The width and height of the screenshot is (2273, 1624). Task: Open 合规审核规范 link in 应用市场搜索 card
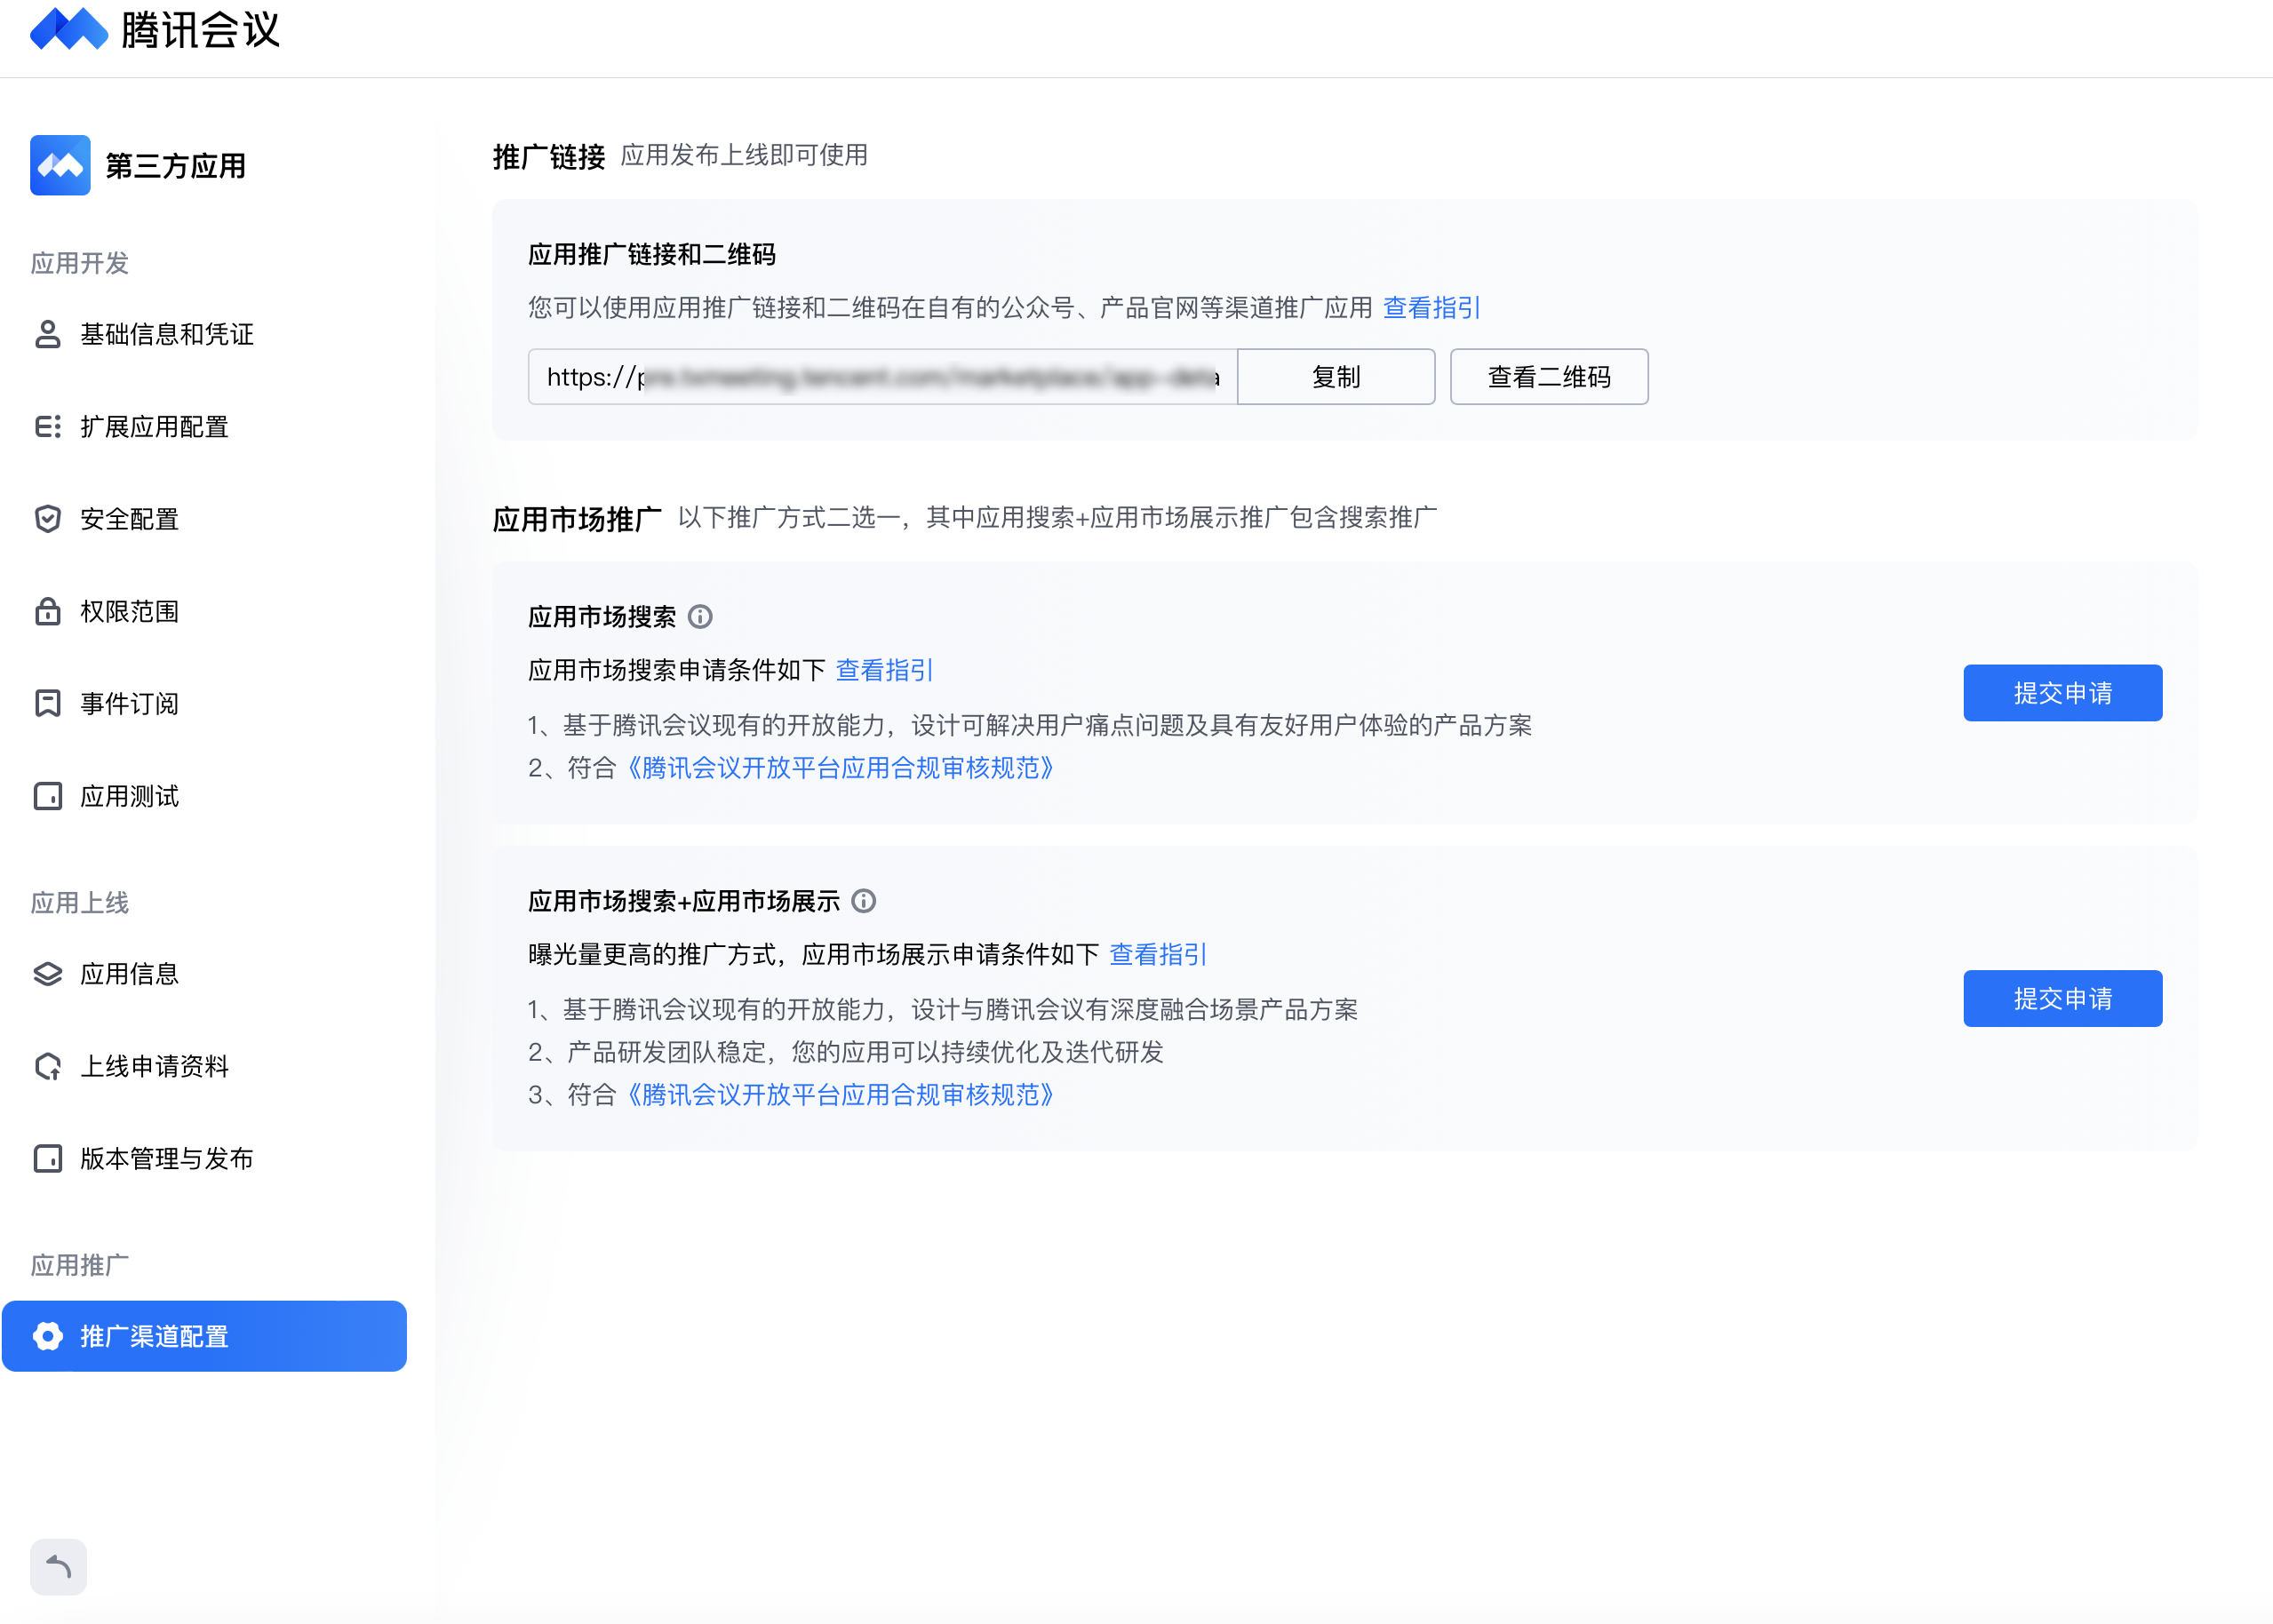click(x=840, y=768)
